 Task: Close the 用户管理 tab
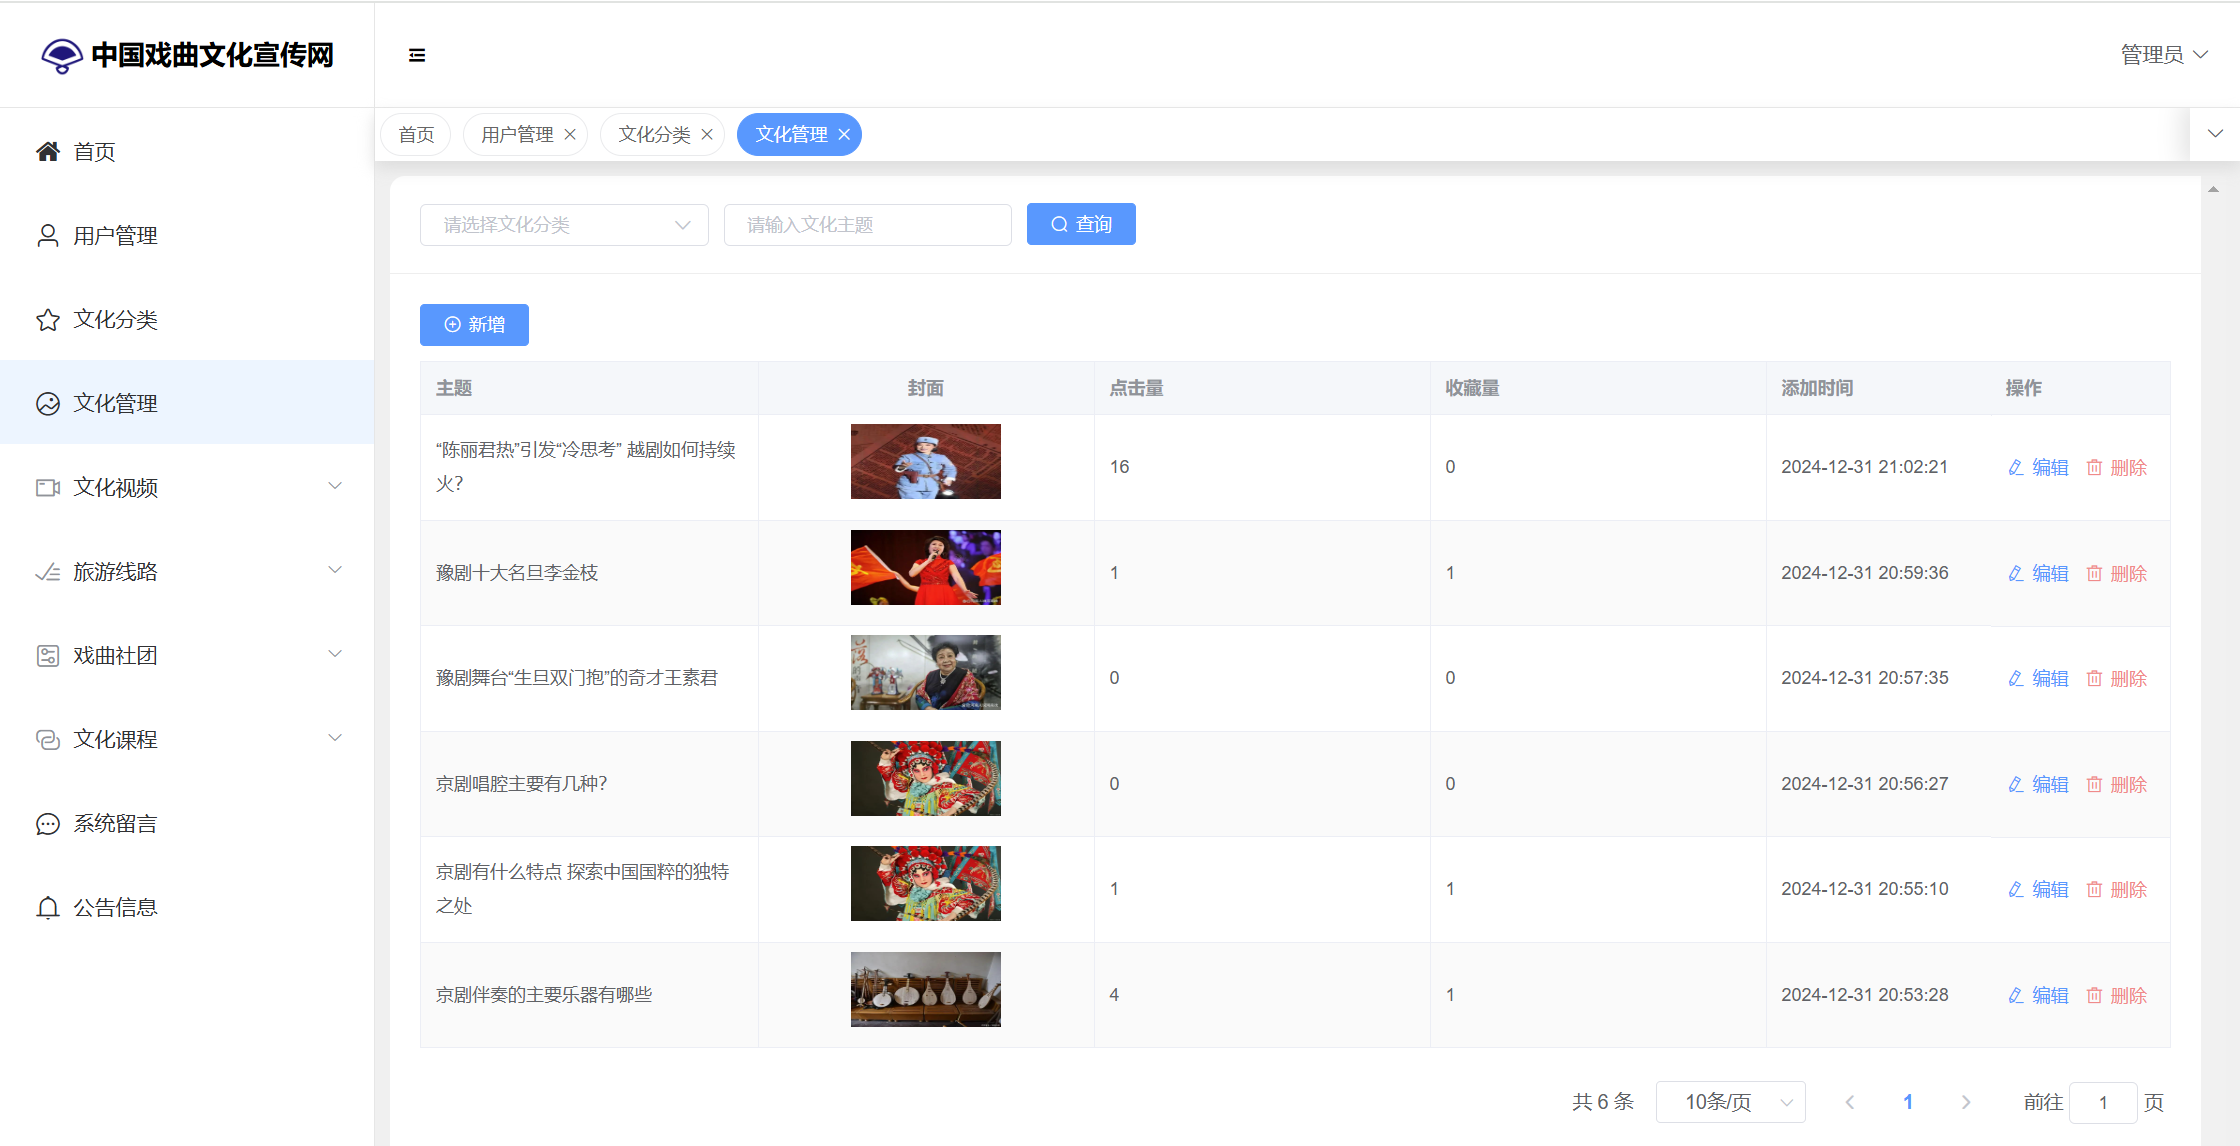[570, 135]
